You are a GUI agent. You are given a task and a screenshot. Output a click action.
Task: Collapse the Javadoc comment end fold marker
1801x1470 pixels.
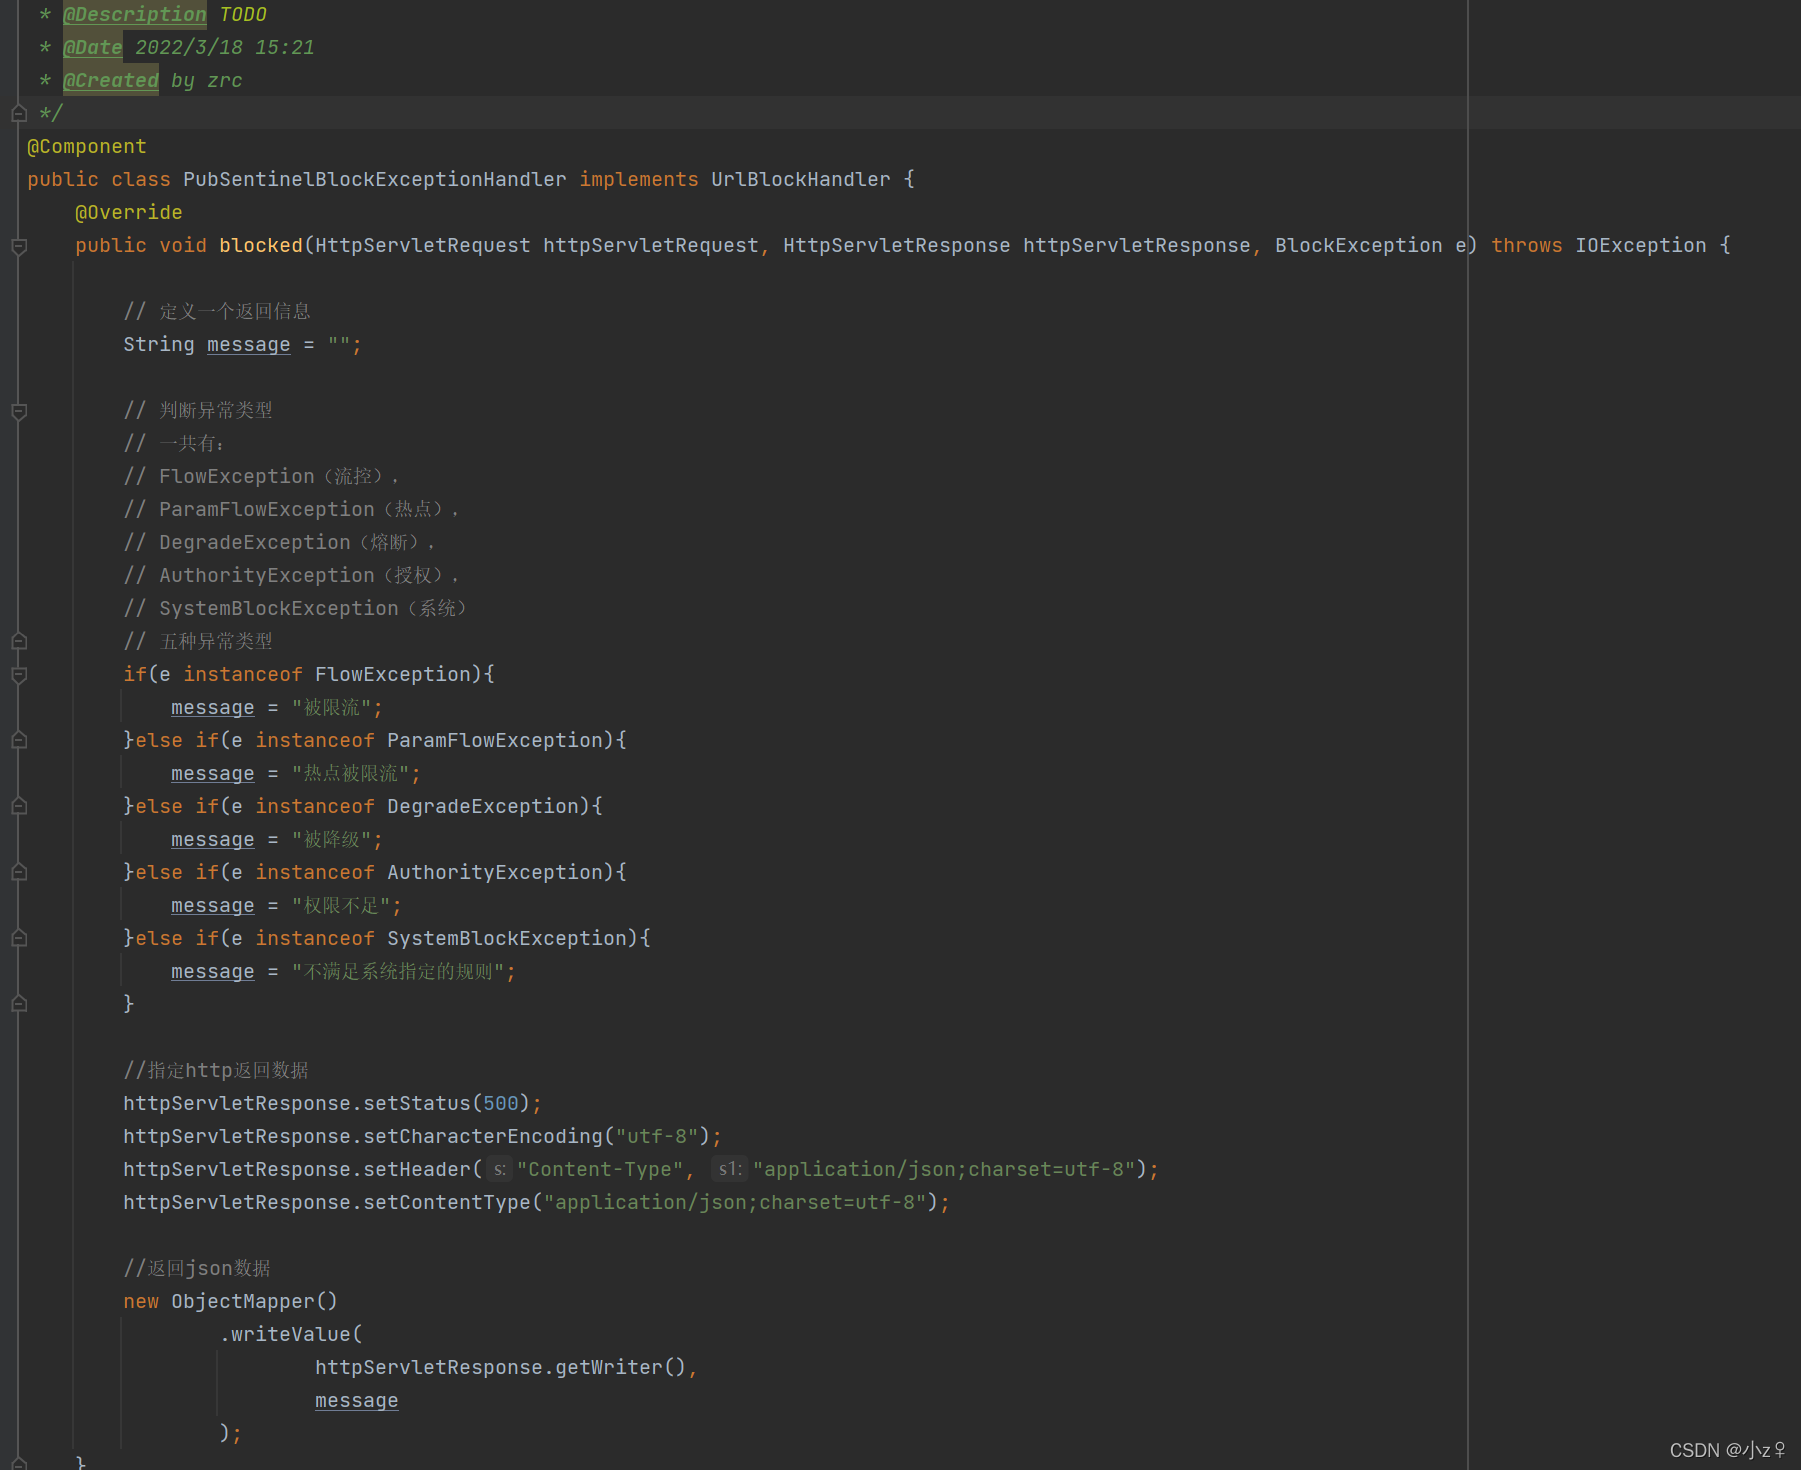tap(19, 114)
